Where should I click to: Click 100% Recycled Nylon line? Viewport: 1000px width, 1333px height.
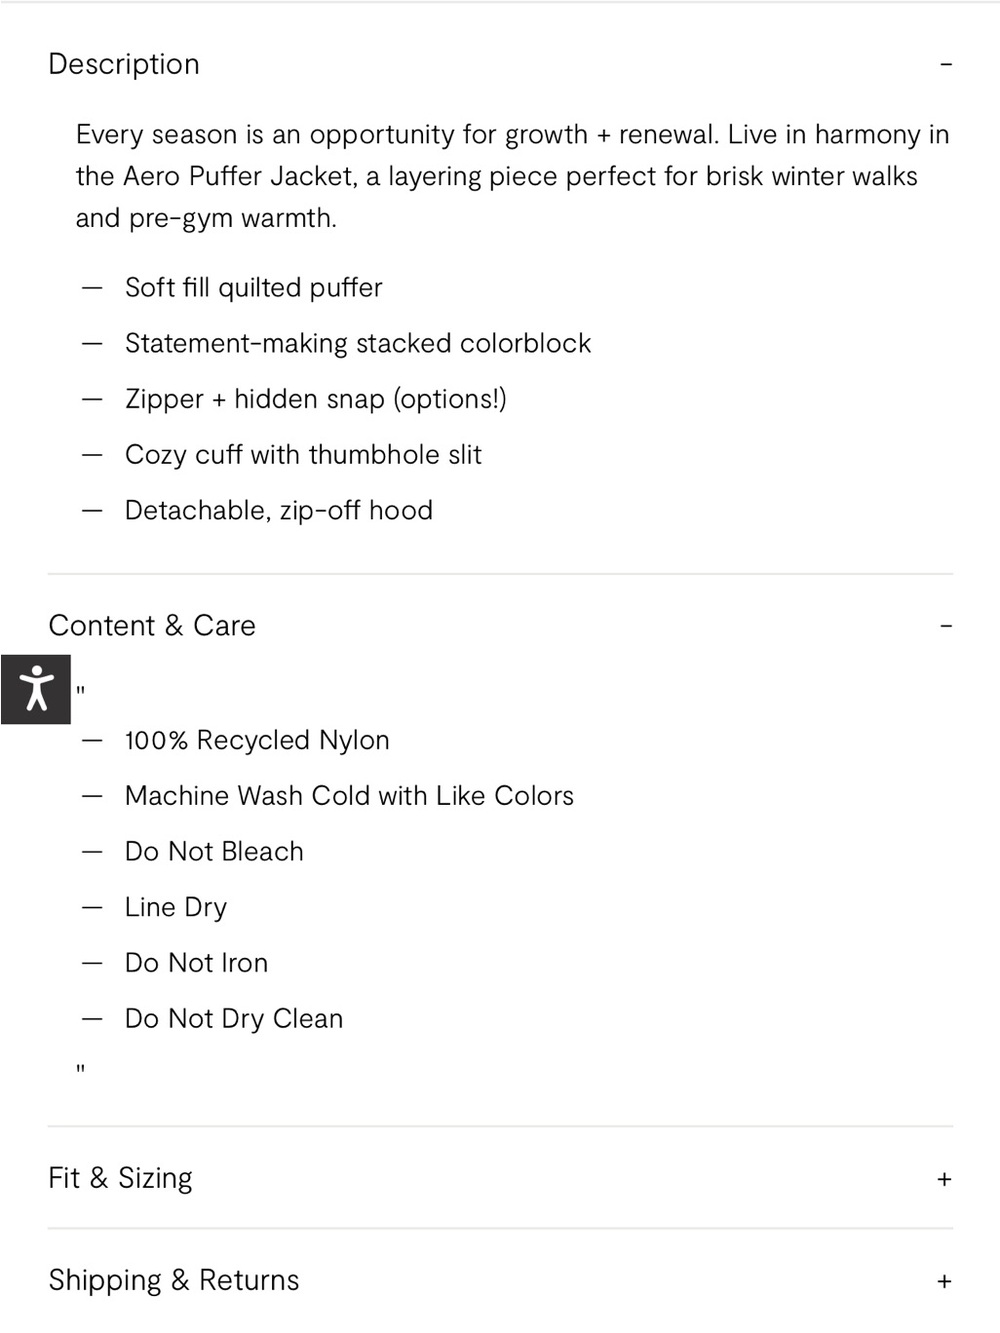tap(257, 741)
